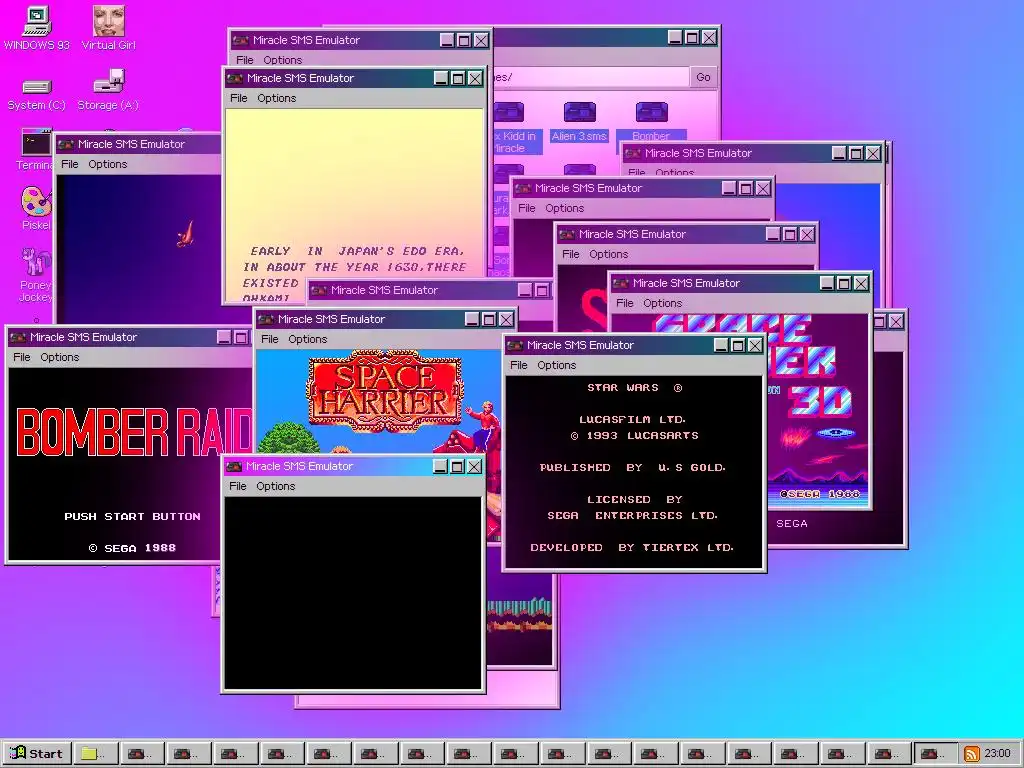Open Options menu in the Star Wars window
The width and height of the screenshot is (1024, 768).
pos(556,365)
